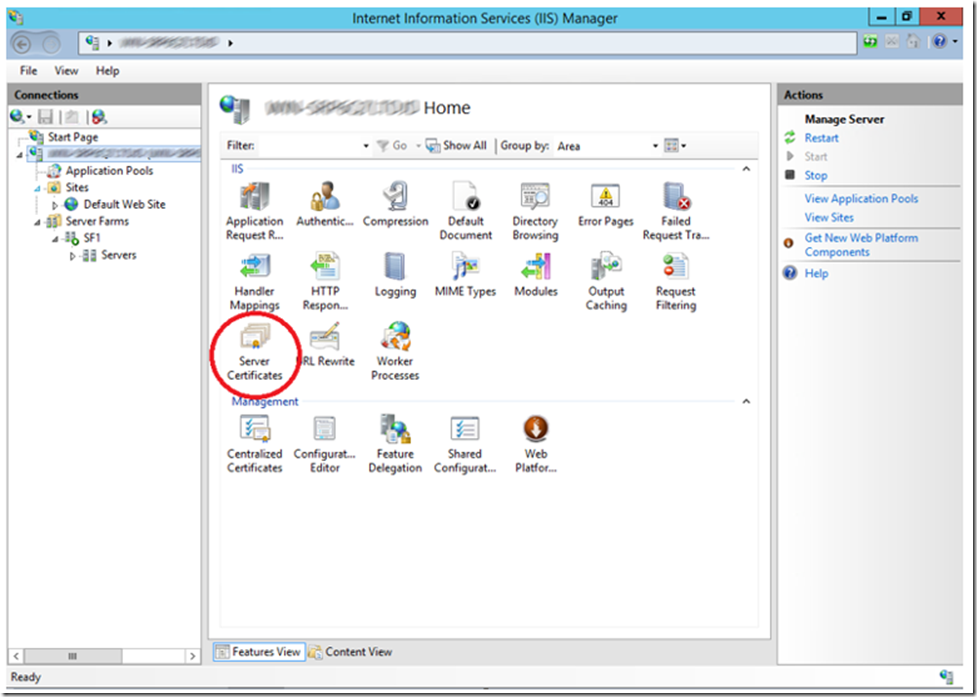This screenshot has height=697, width=977.
Task: Select the Sites node in the tree
Action: pyautogui.click(x=77, y=187)
